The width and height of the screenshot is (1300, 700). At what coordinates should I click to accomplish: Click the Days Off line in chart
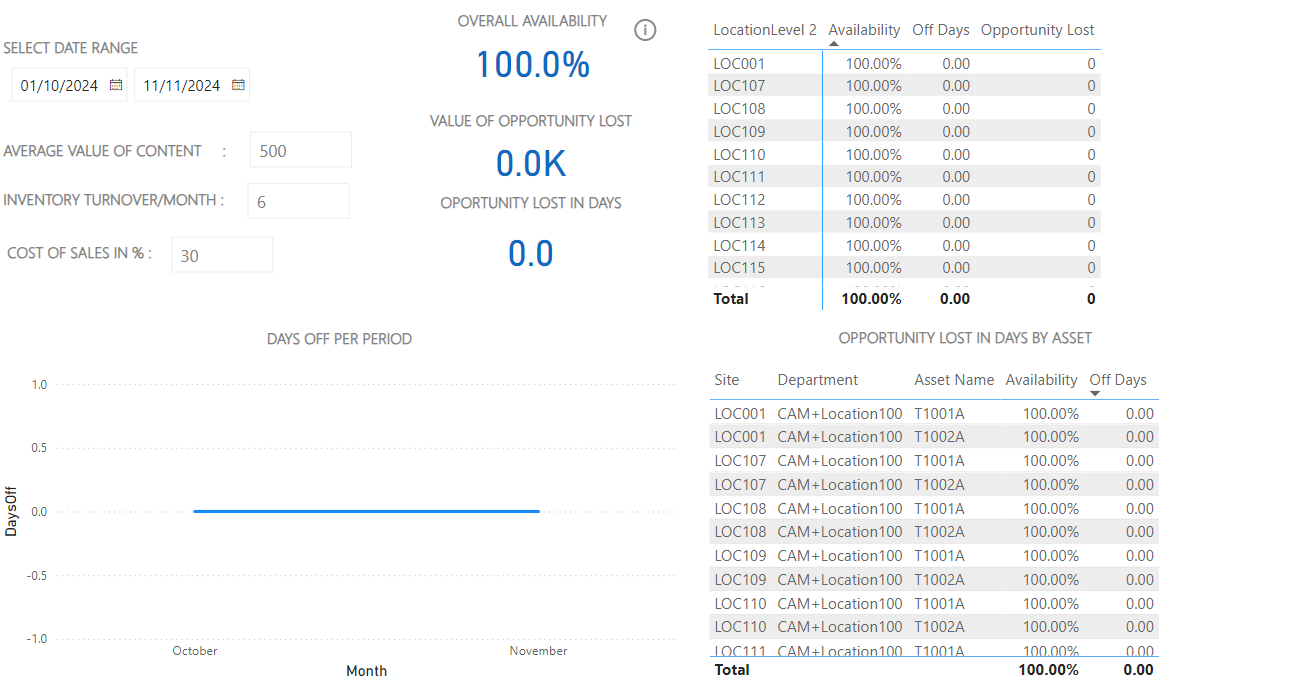[366, 511]
